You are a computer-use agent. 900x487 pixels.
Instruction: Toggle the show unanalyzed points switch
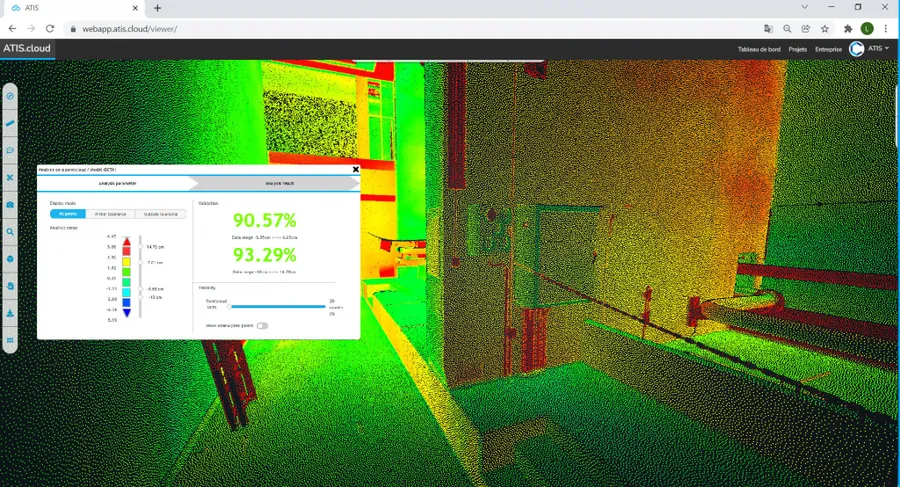click(x=262, y=326)
